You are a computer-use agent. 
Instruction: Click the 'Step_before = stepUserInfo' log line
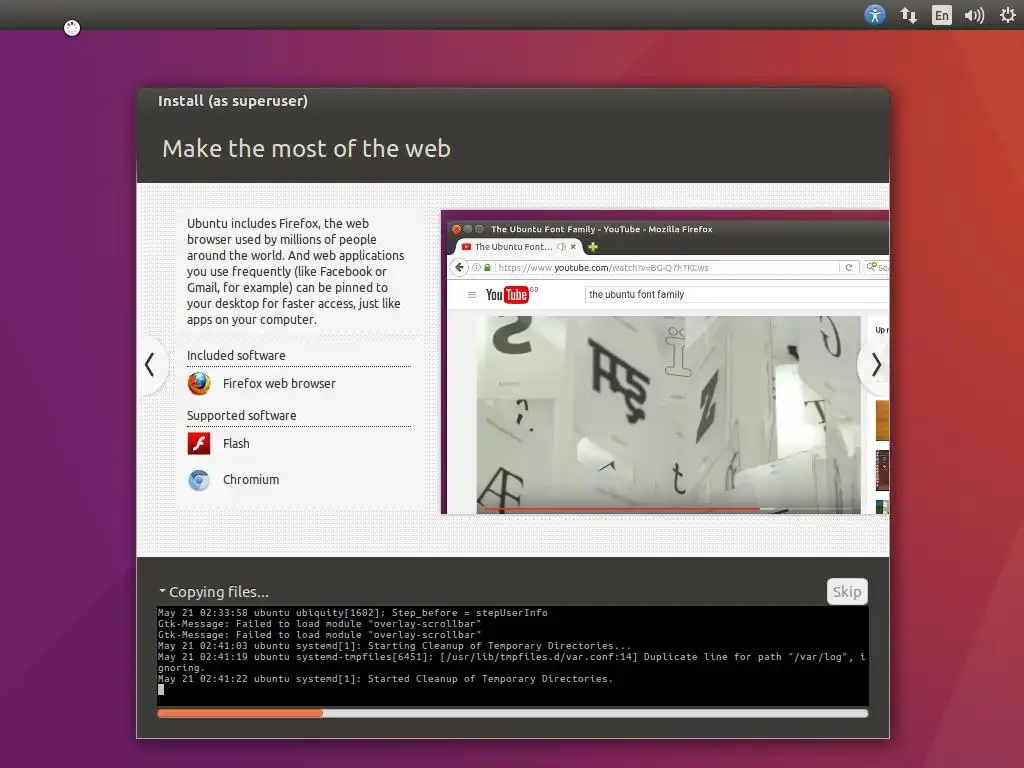tap(353, 613)
